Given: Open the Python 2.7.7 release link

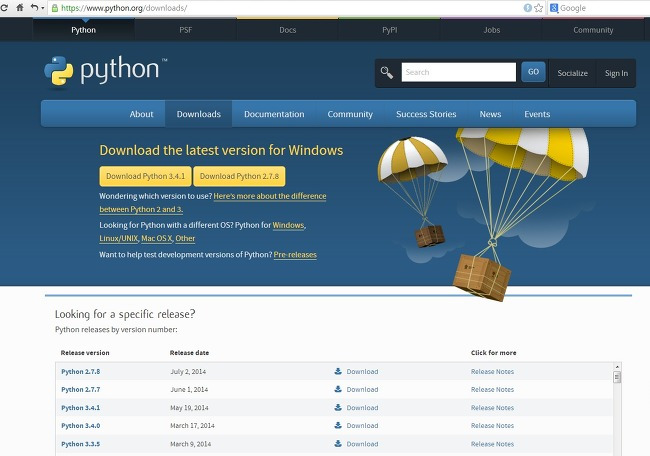Looking at the screenshot, I should [x=80, y=389].
